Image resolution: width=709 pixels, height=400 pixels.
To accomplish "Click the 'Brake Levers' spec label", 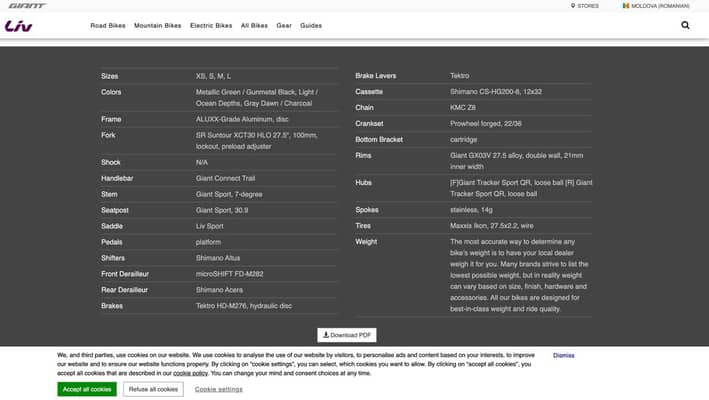I will coord(375,75).
